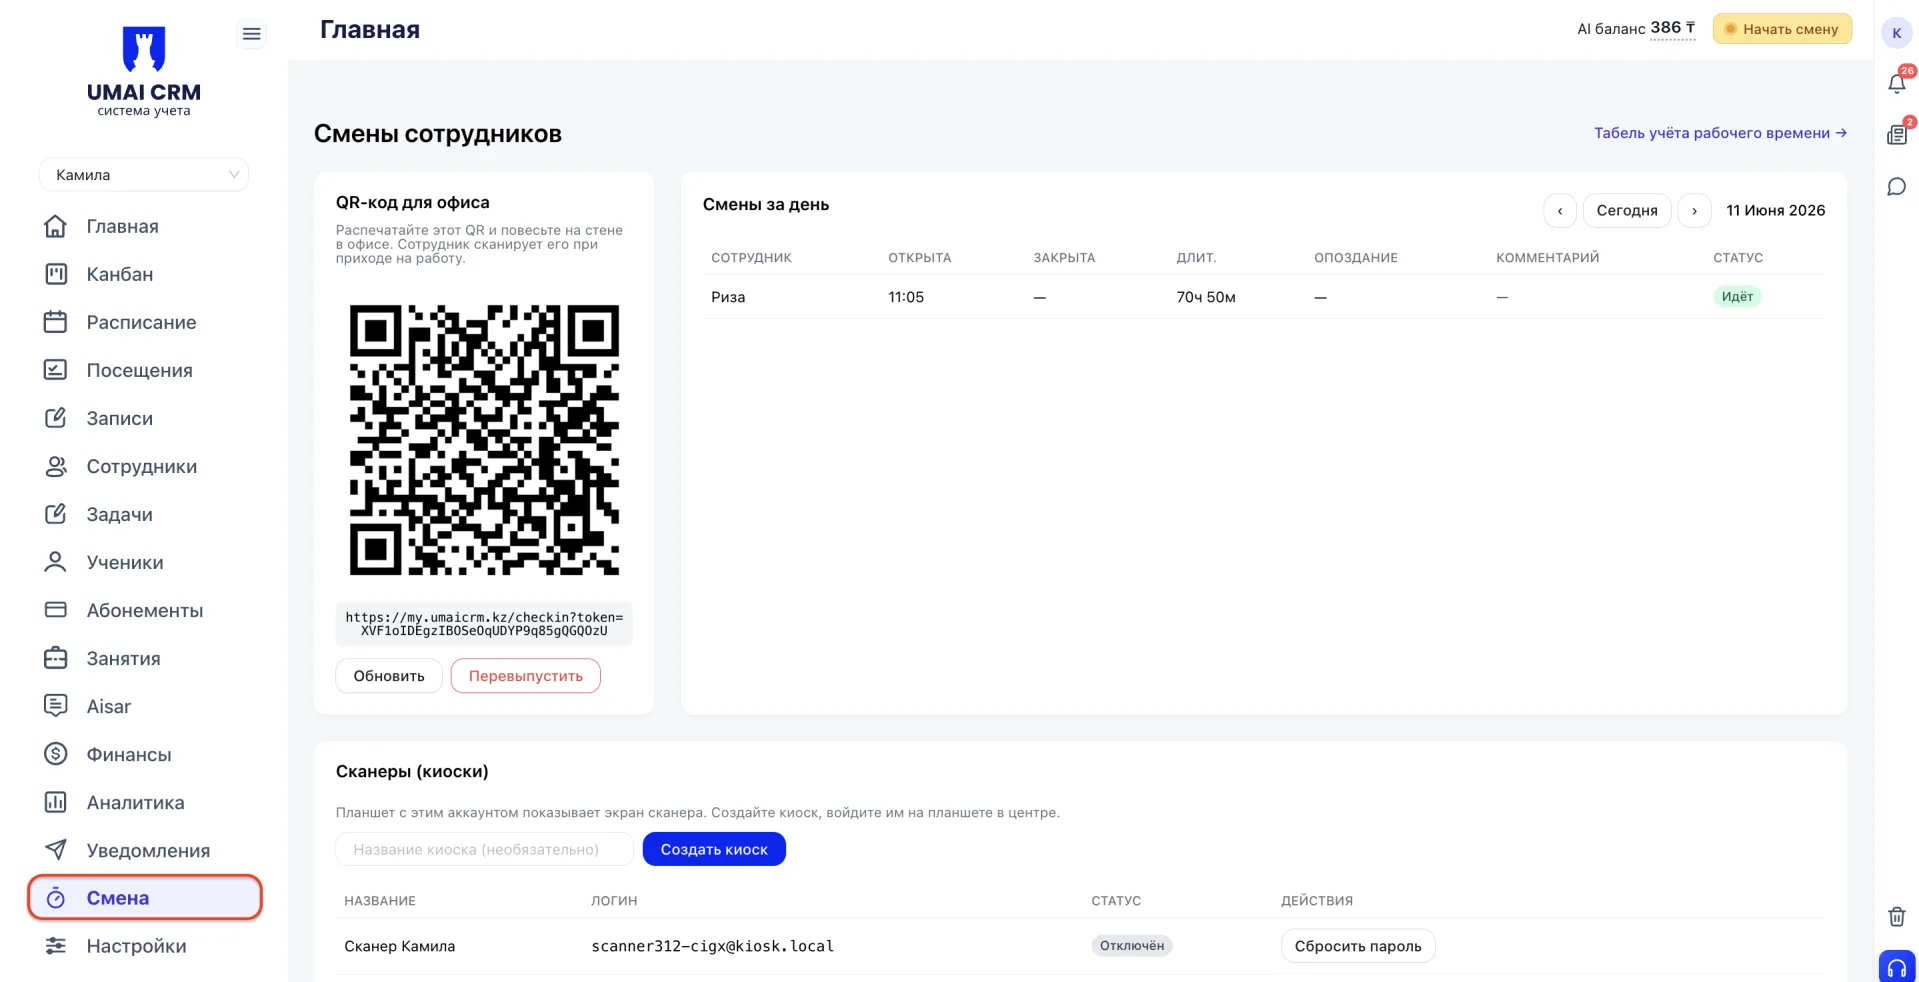The width and height of the screenshot is (1919, 982).
Task: Click the СОТРУДНИК column header
Action: coord(751,258)
